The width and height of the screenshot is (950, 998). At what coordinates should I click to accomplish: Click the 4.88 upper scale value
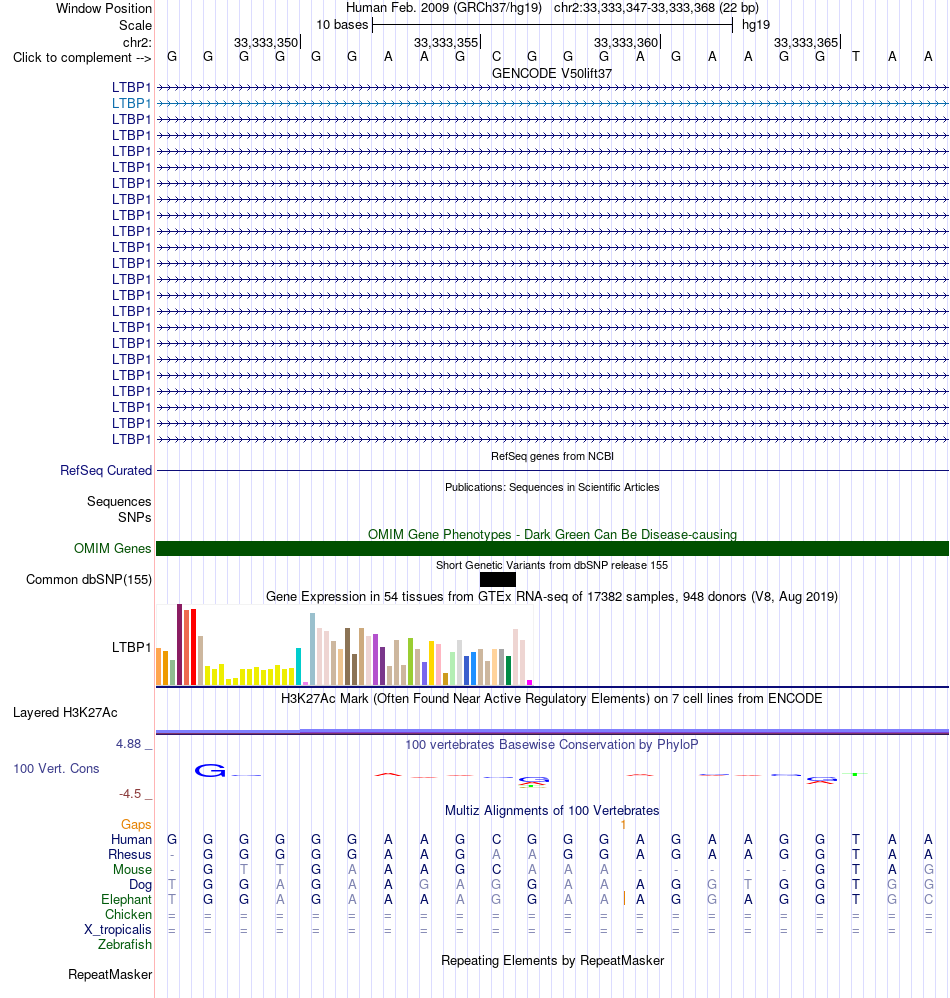click(128, 743)
